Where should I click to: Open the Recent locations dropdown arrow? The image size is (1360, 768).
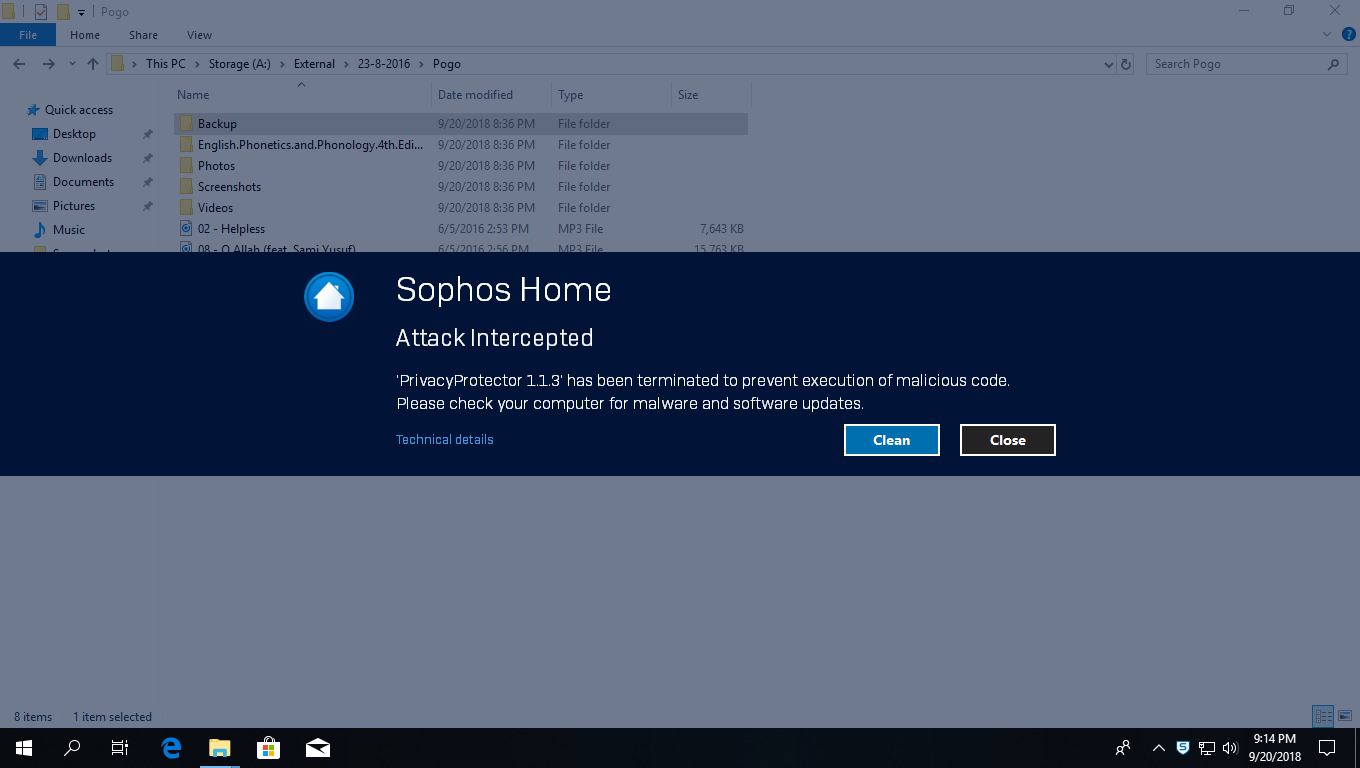click(72, 64)
